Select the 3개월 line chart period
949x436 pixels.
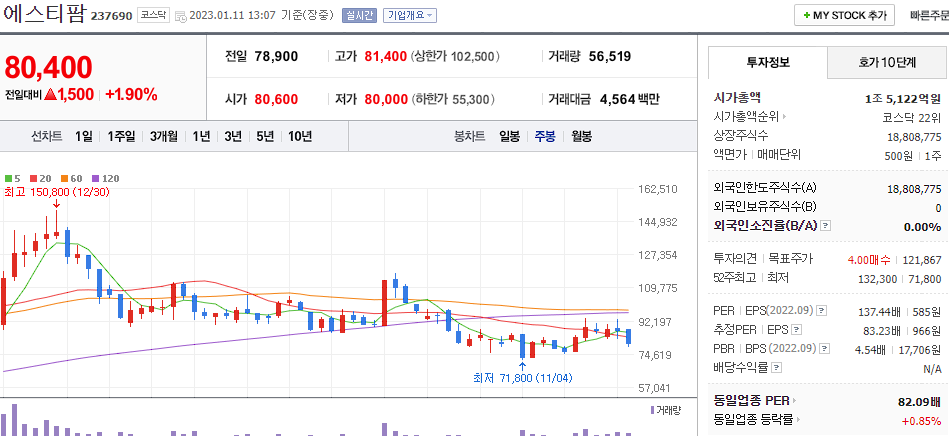tap(163, 136)
